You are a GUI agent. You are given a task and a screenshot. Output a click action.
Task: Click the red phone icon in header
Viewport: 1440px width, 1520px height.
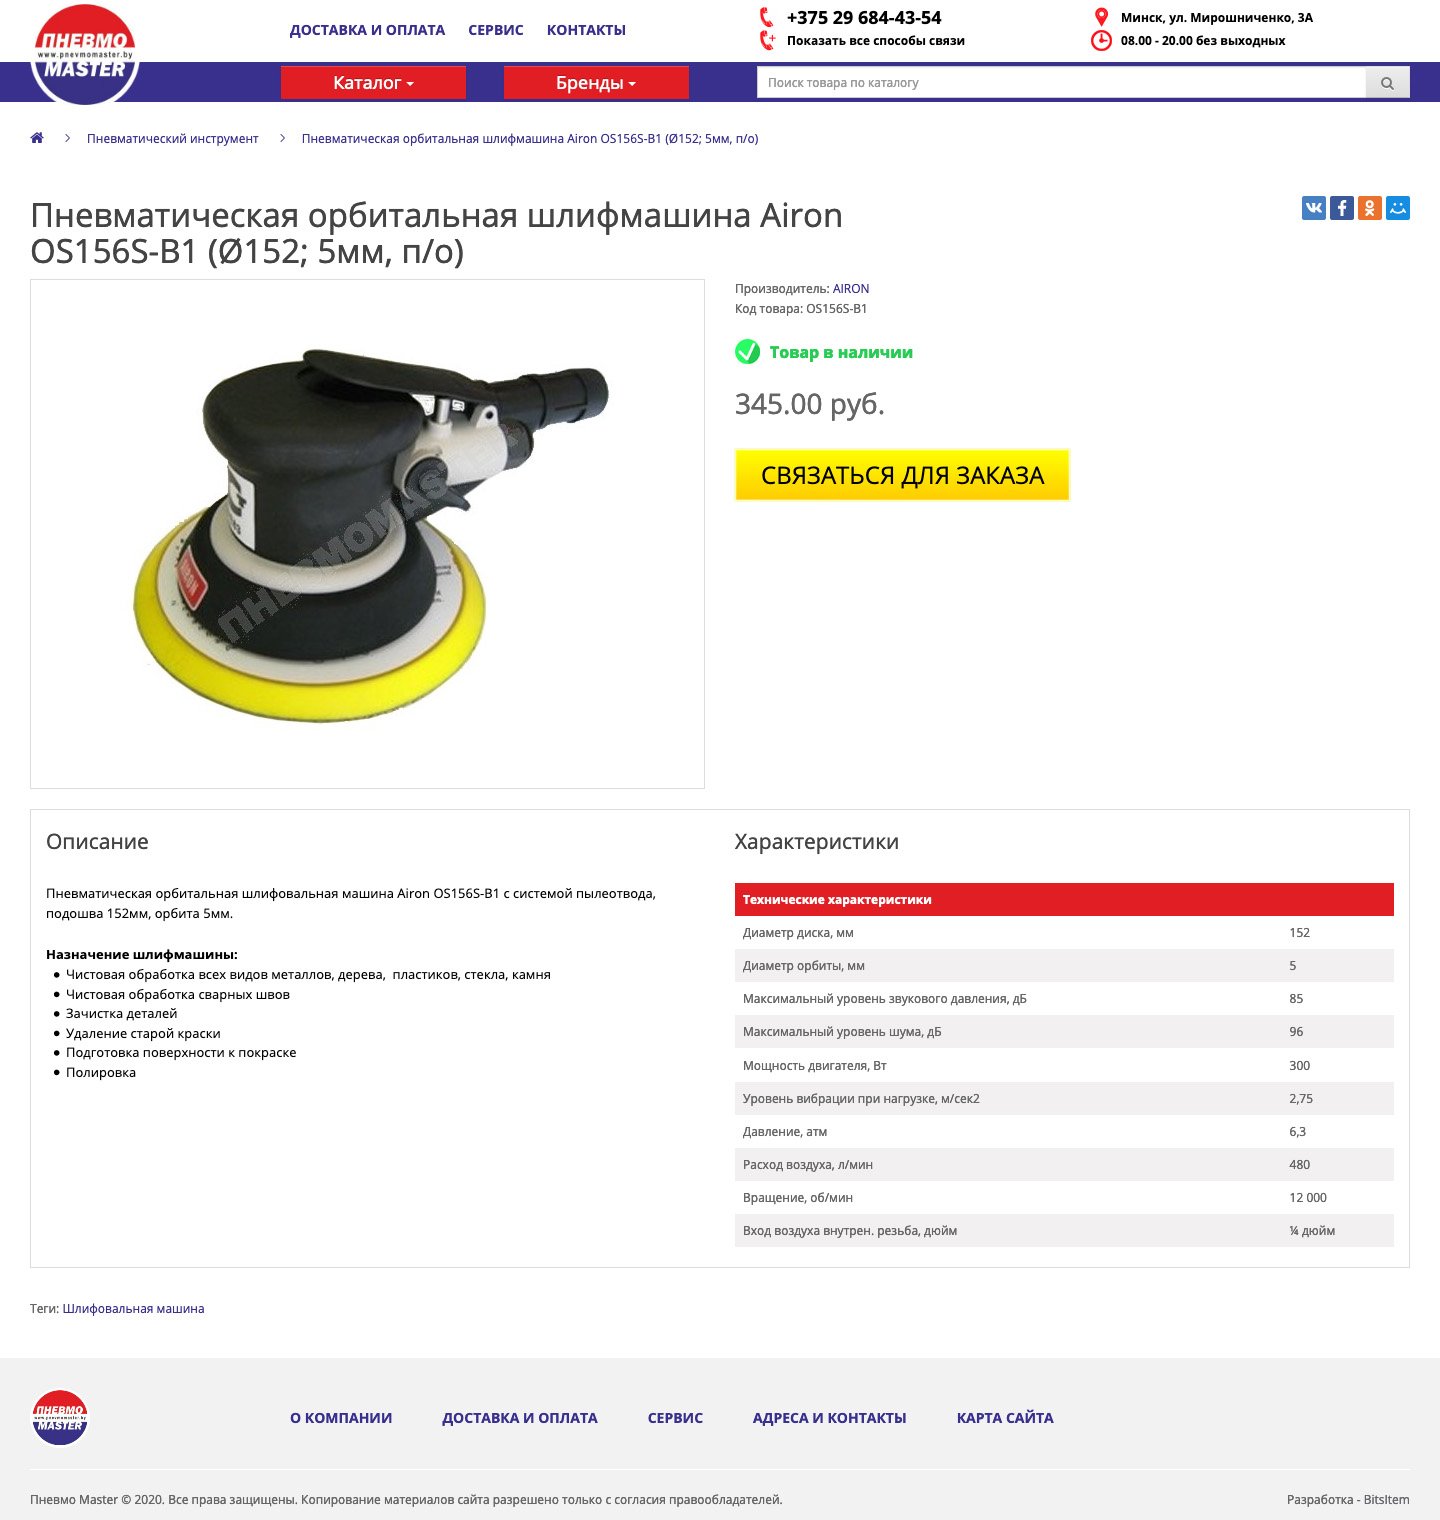coord(766,17)
